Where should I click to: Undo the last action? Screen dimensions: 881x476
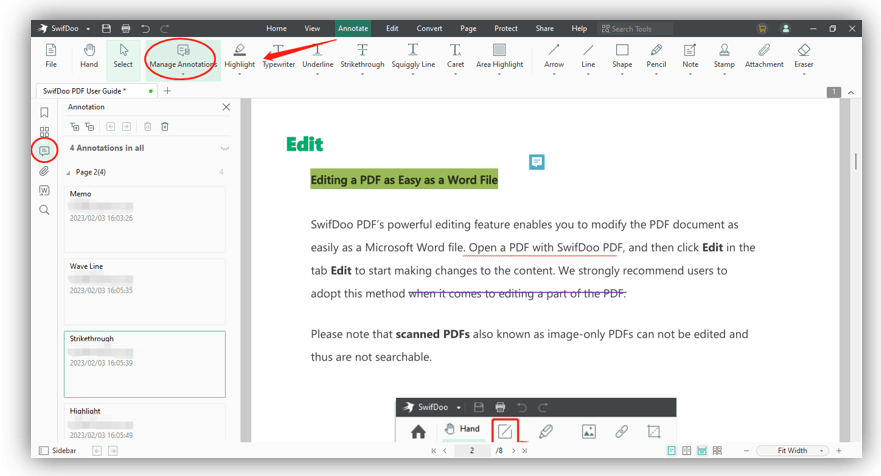pyautogui.click(x=146, y=29)
